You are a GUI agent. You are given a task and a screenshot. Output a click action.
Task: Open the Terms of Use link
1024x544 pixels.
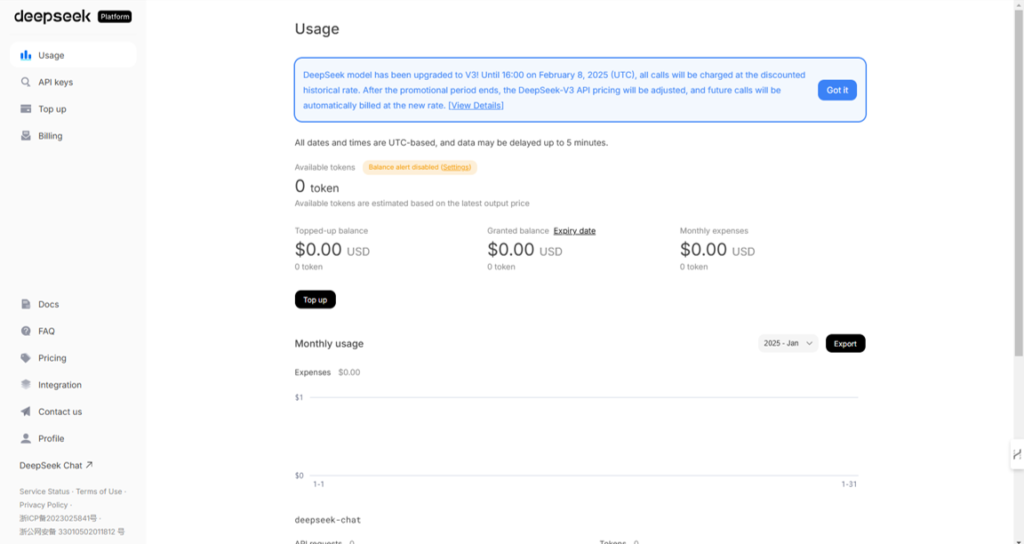pos(99,491)
